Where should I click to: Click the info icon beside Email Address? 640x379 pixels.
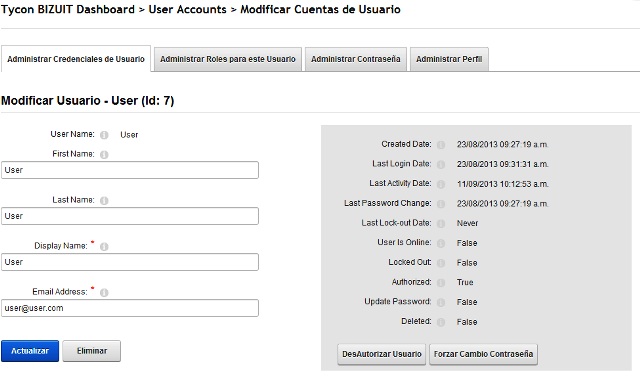pos(104,293)
